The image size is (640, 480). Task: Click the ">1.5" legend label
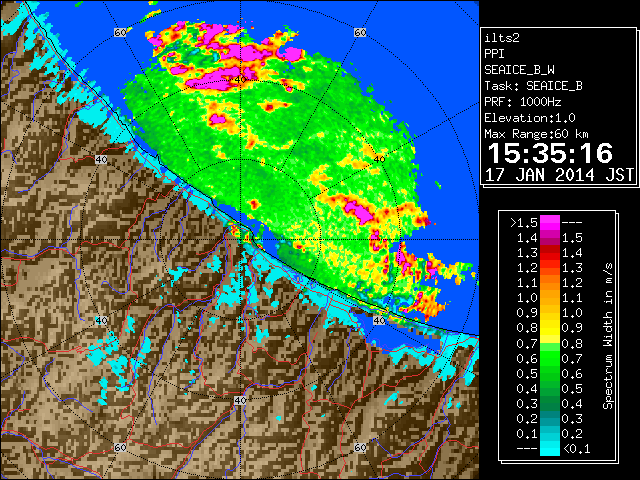523,223
